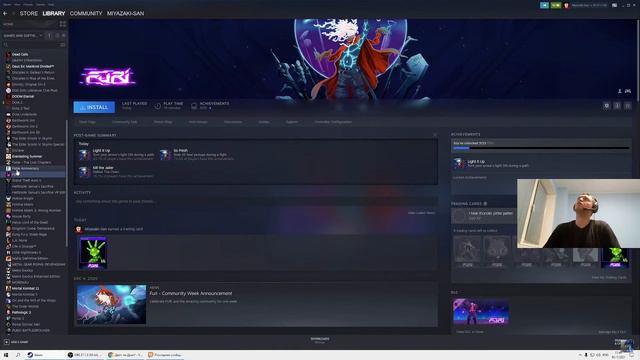Screen dimensions: 640x360
Task: Open the LIBRARY menu
Action: click(x=54, y=13)
